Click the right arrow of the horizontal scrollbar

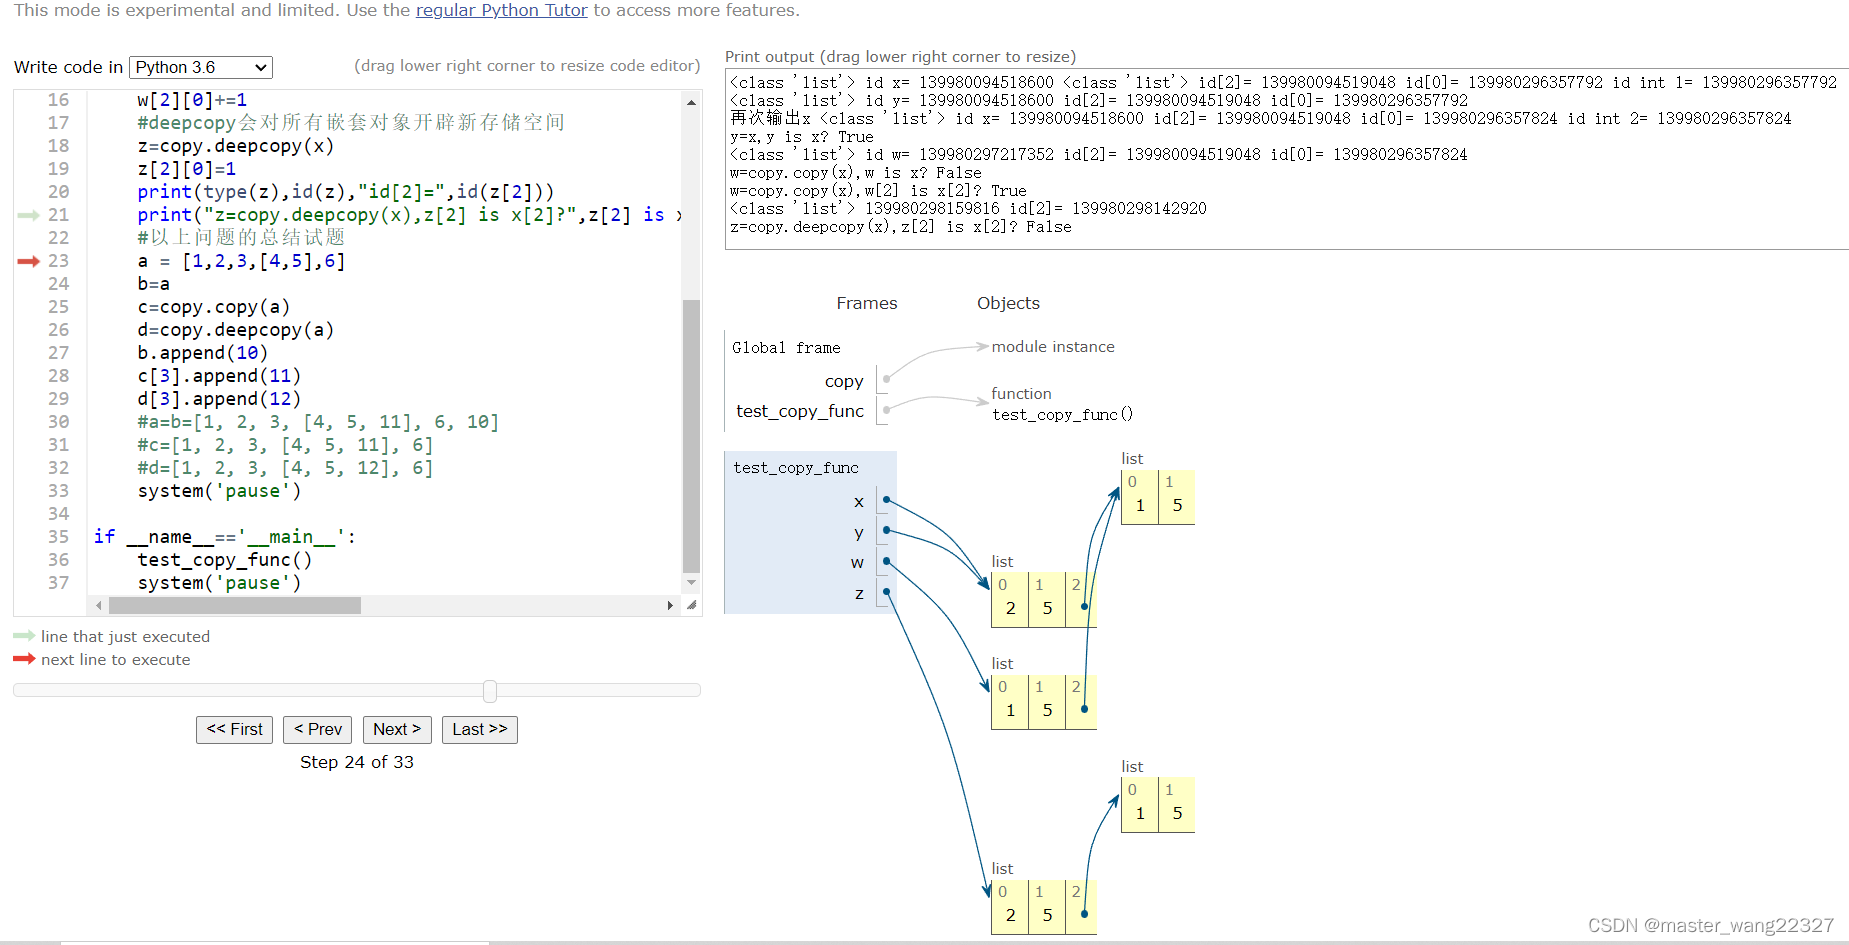pyautogui.click(x=671, y=605)
